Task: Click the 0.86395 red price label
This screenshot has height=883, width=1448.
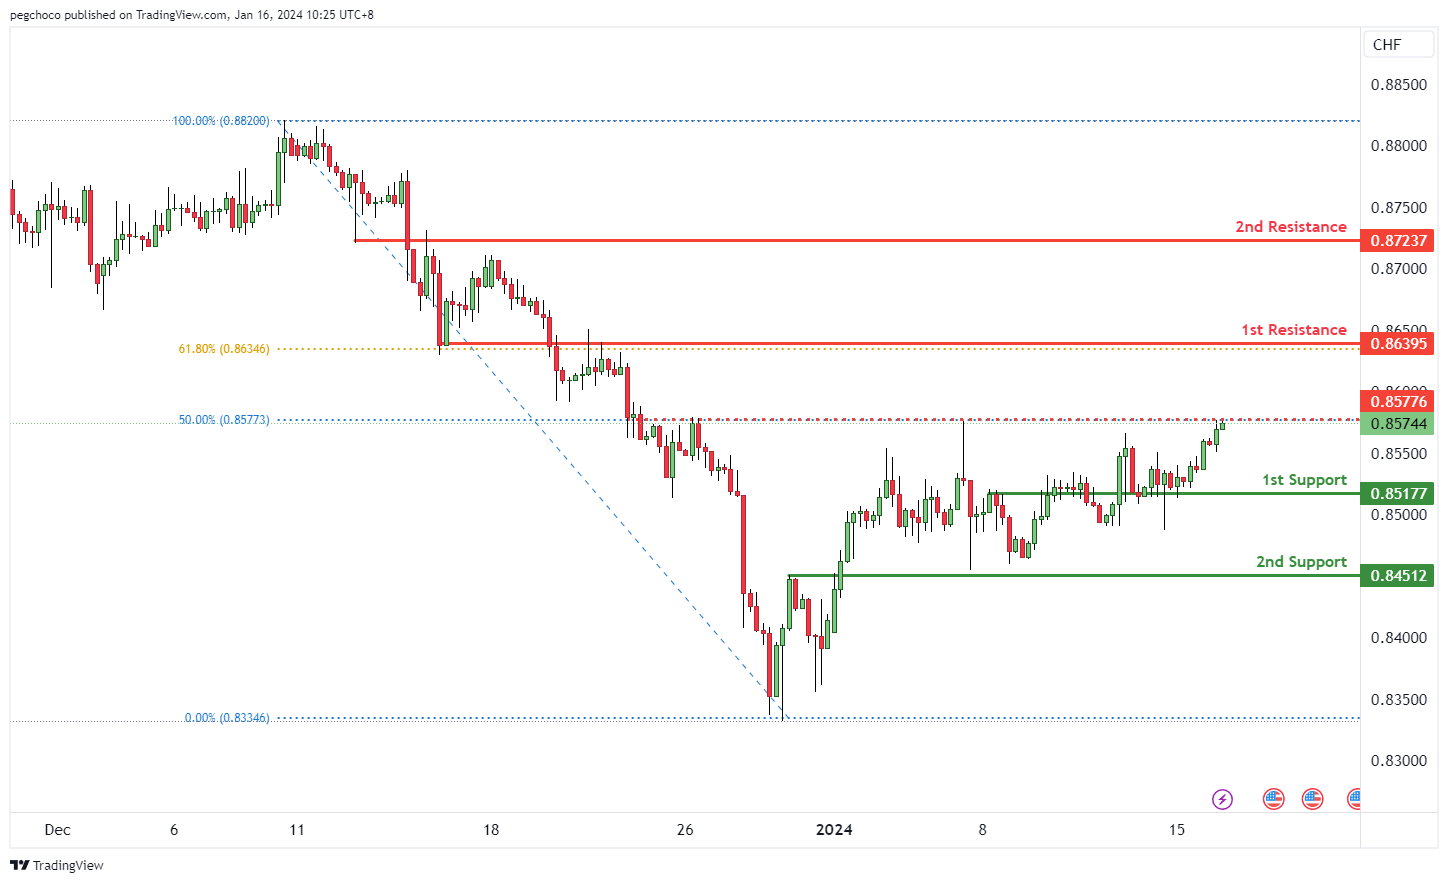Action: [1398, 344]
